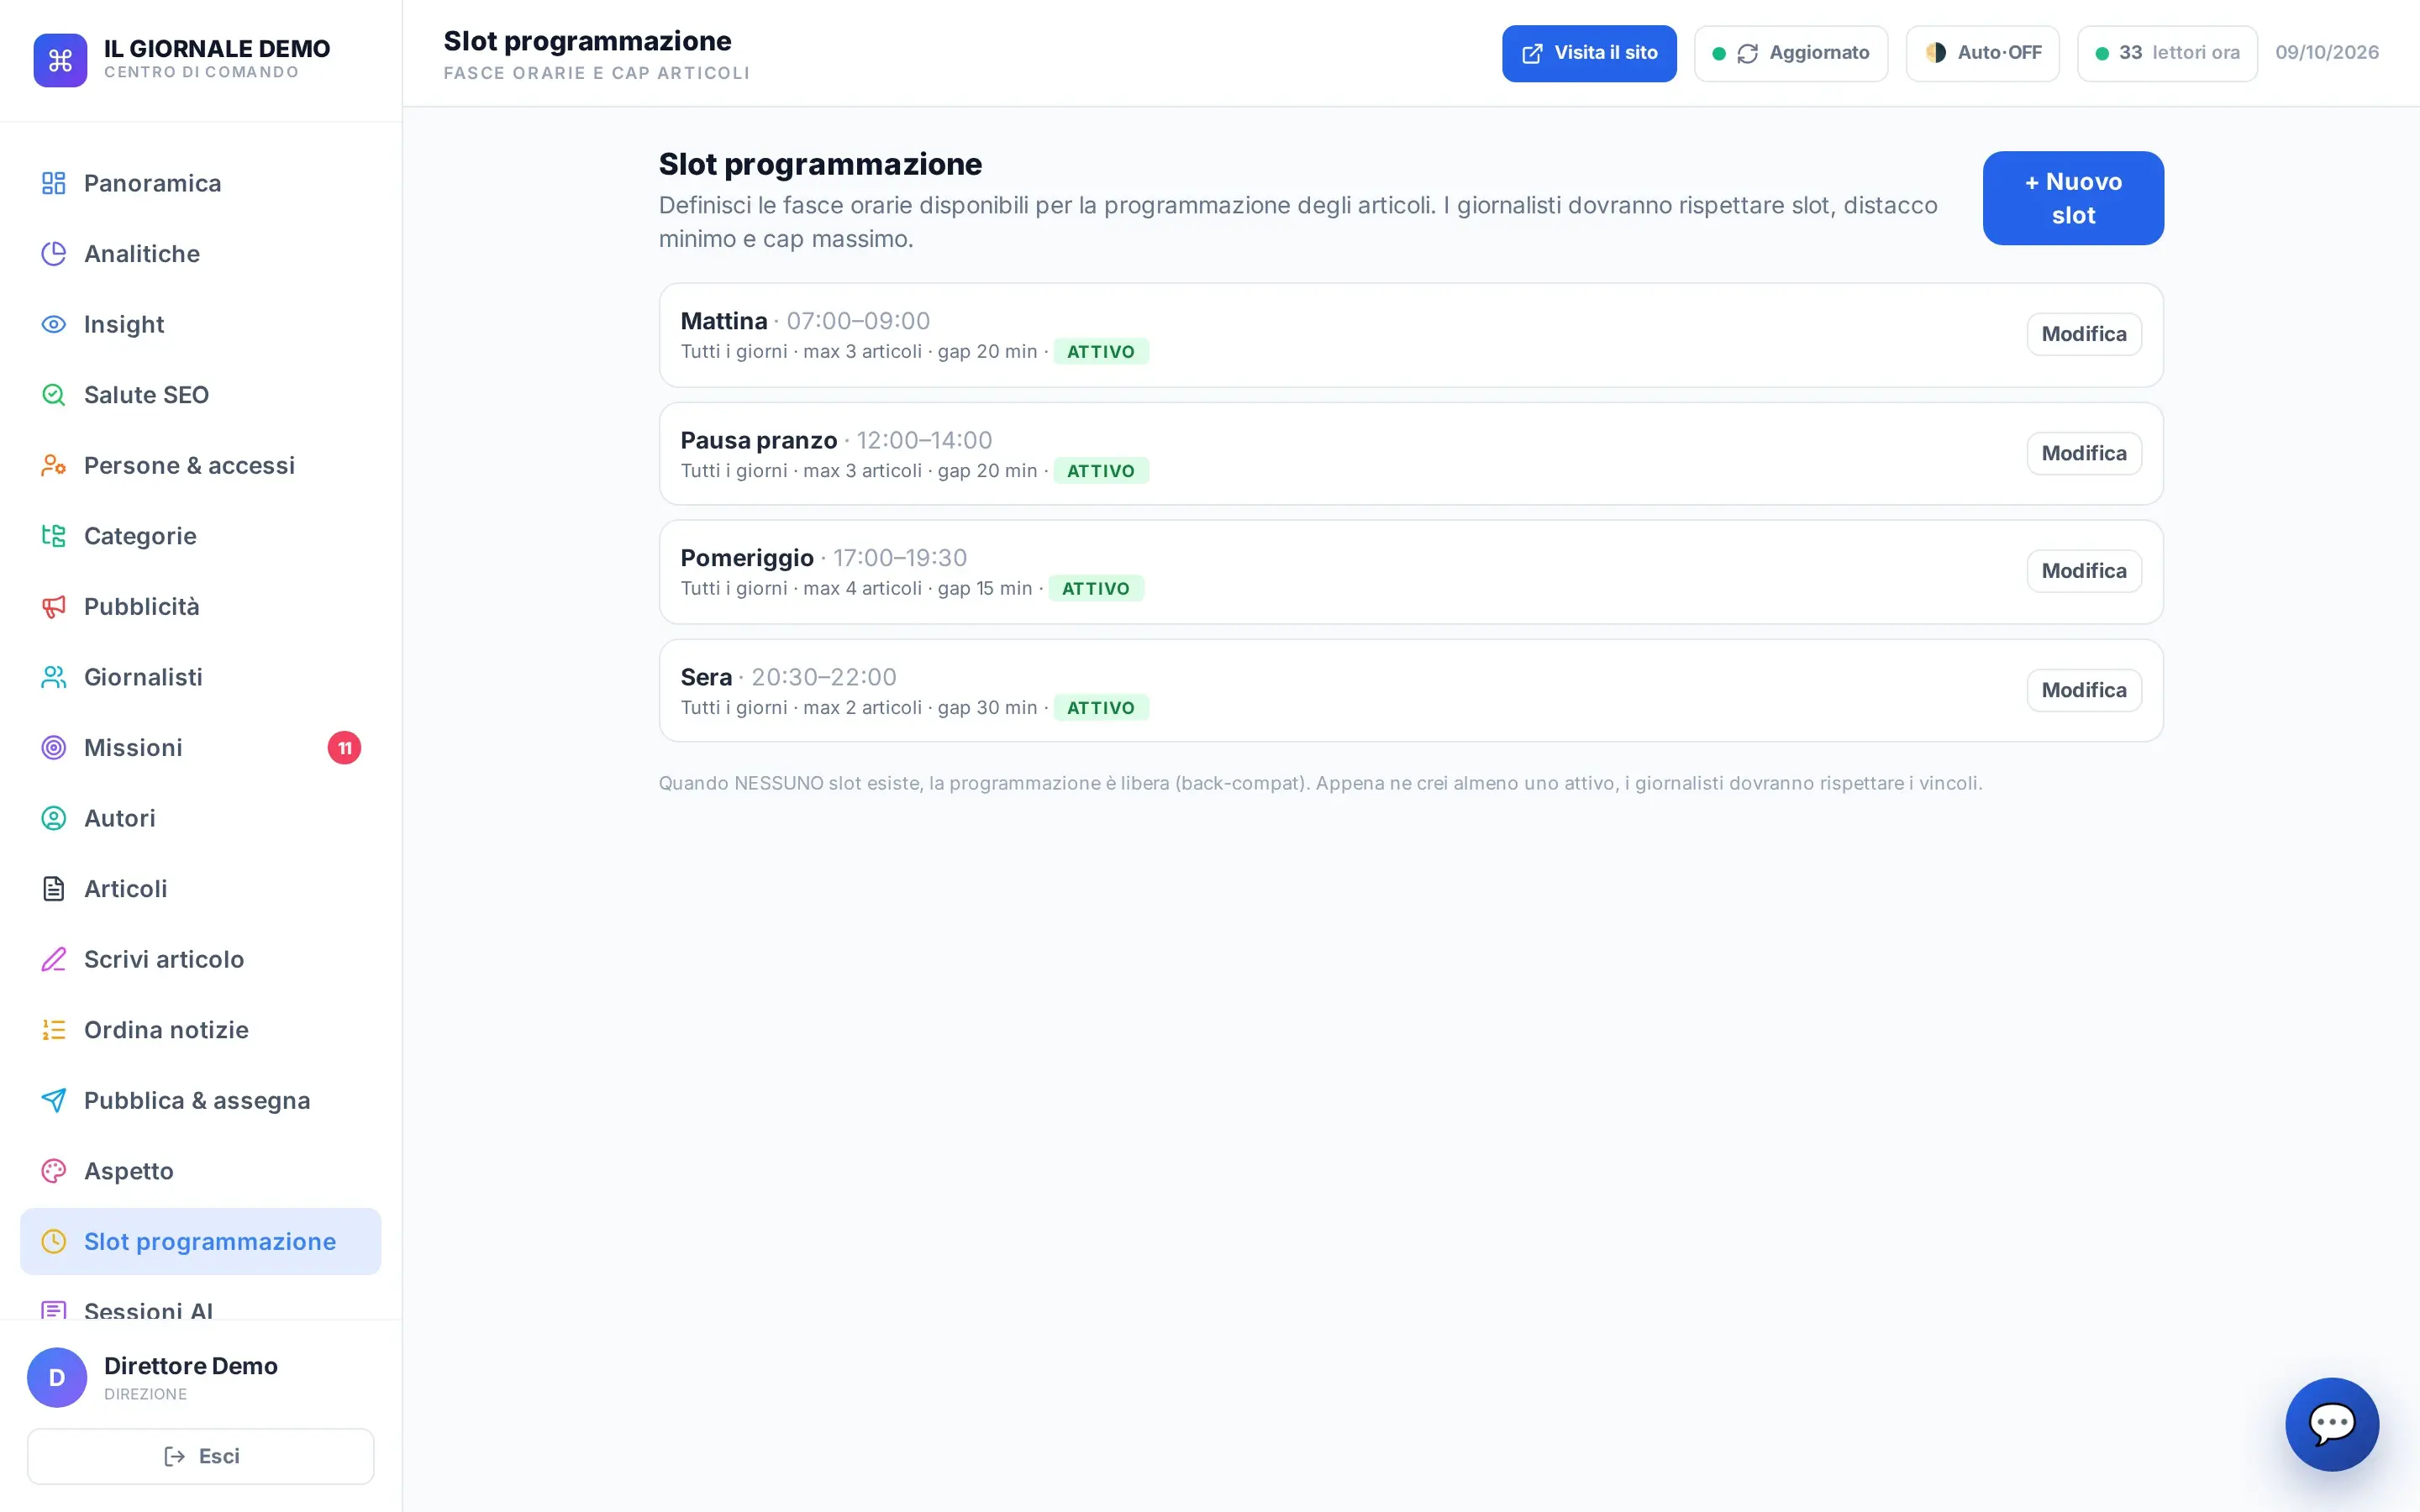The image size is (2420, 1512).
Task: Click the Direttore Demo avatar
Action: pyautogui.click(x=57, y=1377)
